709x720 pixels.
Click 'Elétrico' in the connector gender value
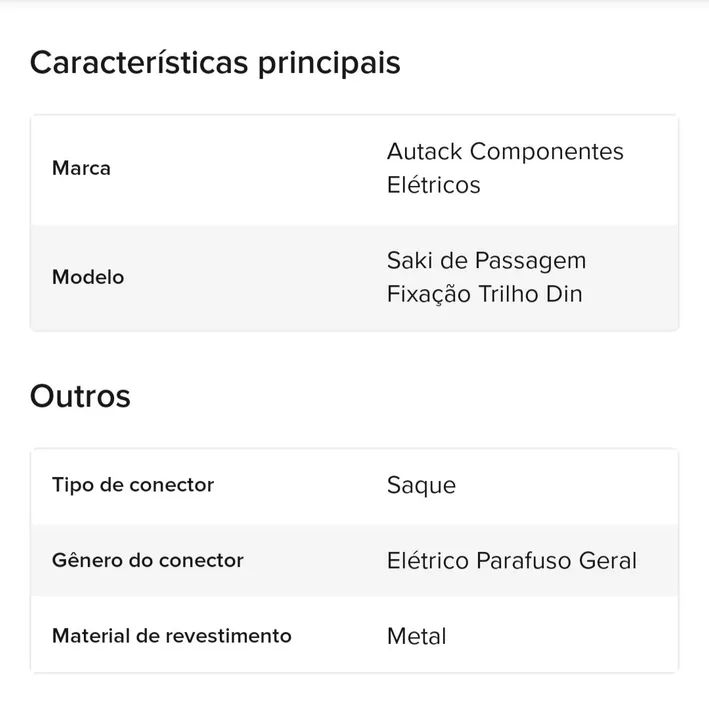click(x=427, y=560)
